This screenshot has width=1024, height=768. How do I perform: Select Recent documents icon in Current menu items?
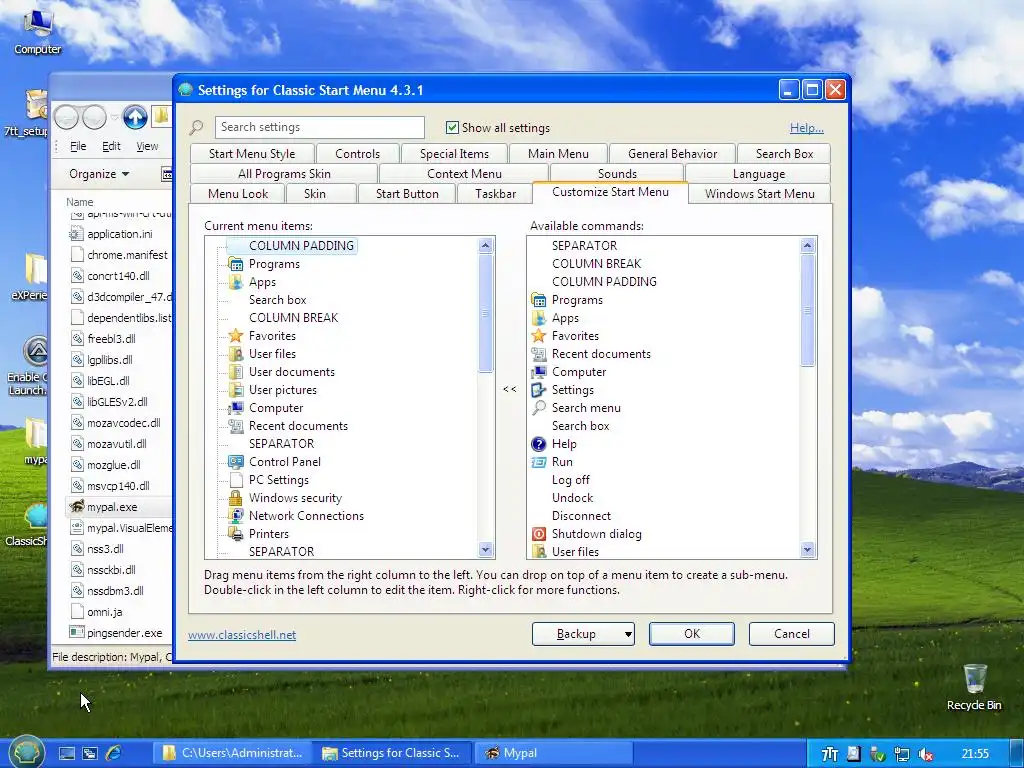236,426
